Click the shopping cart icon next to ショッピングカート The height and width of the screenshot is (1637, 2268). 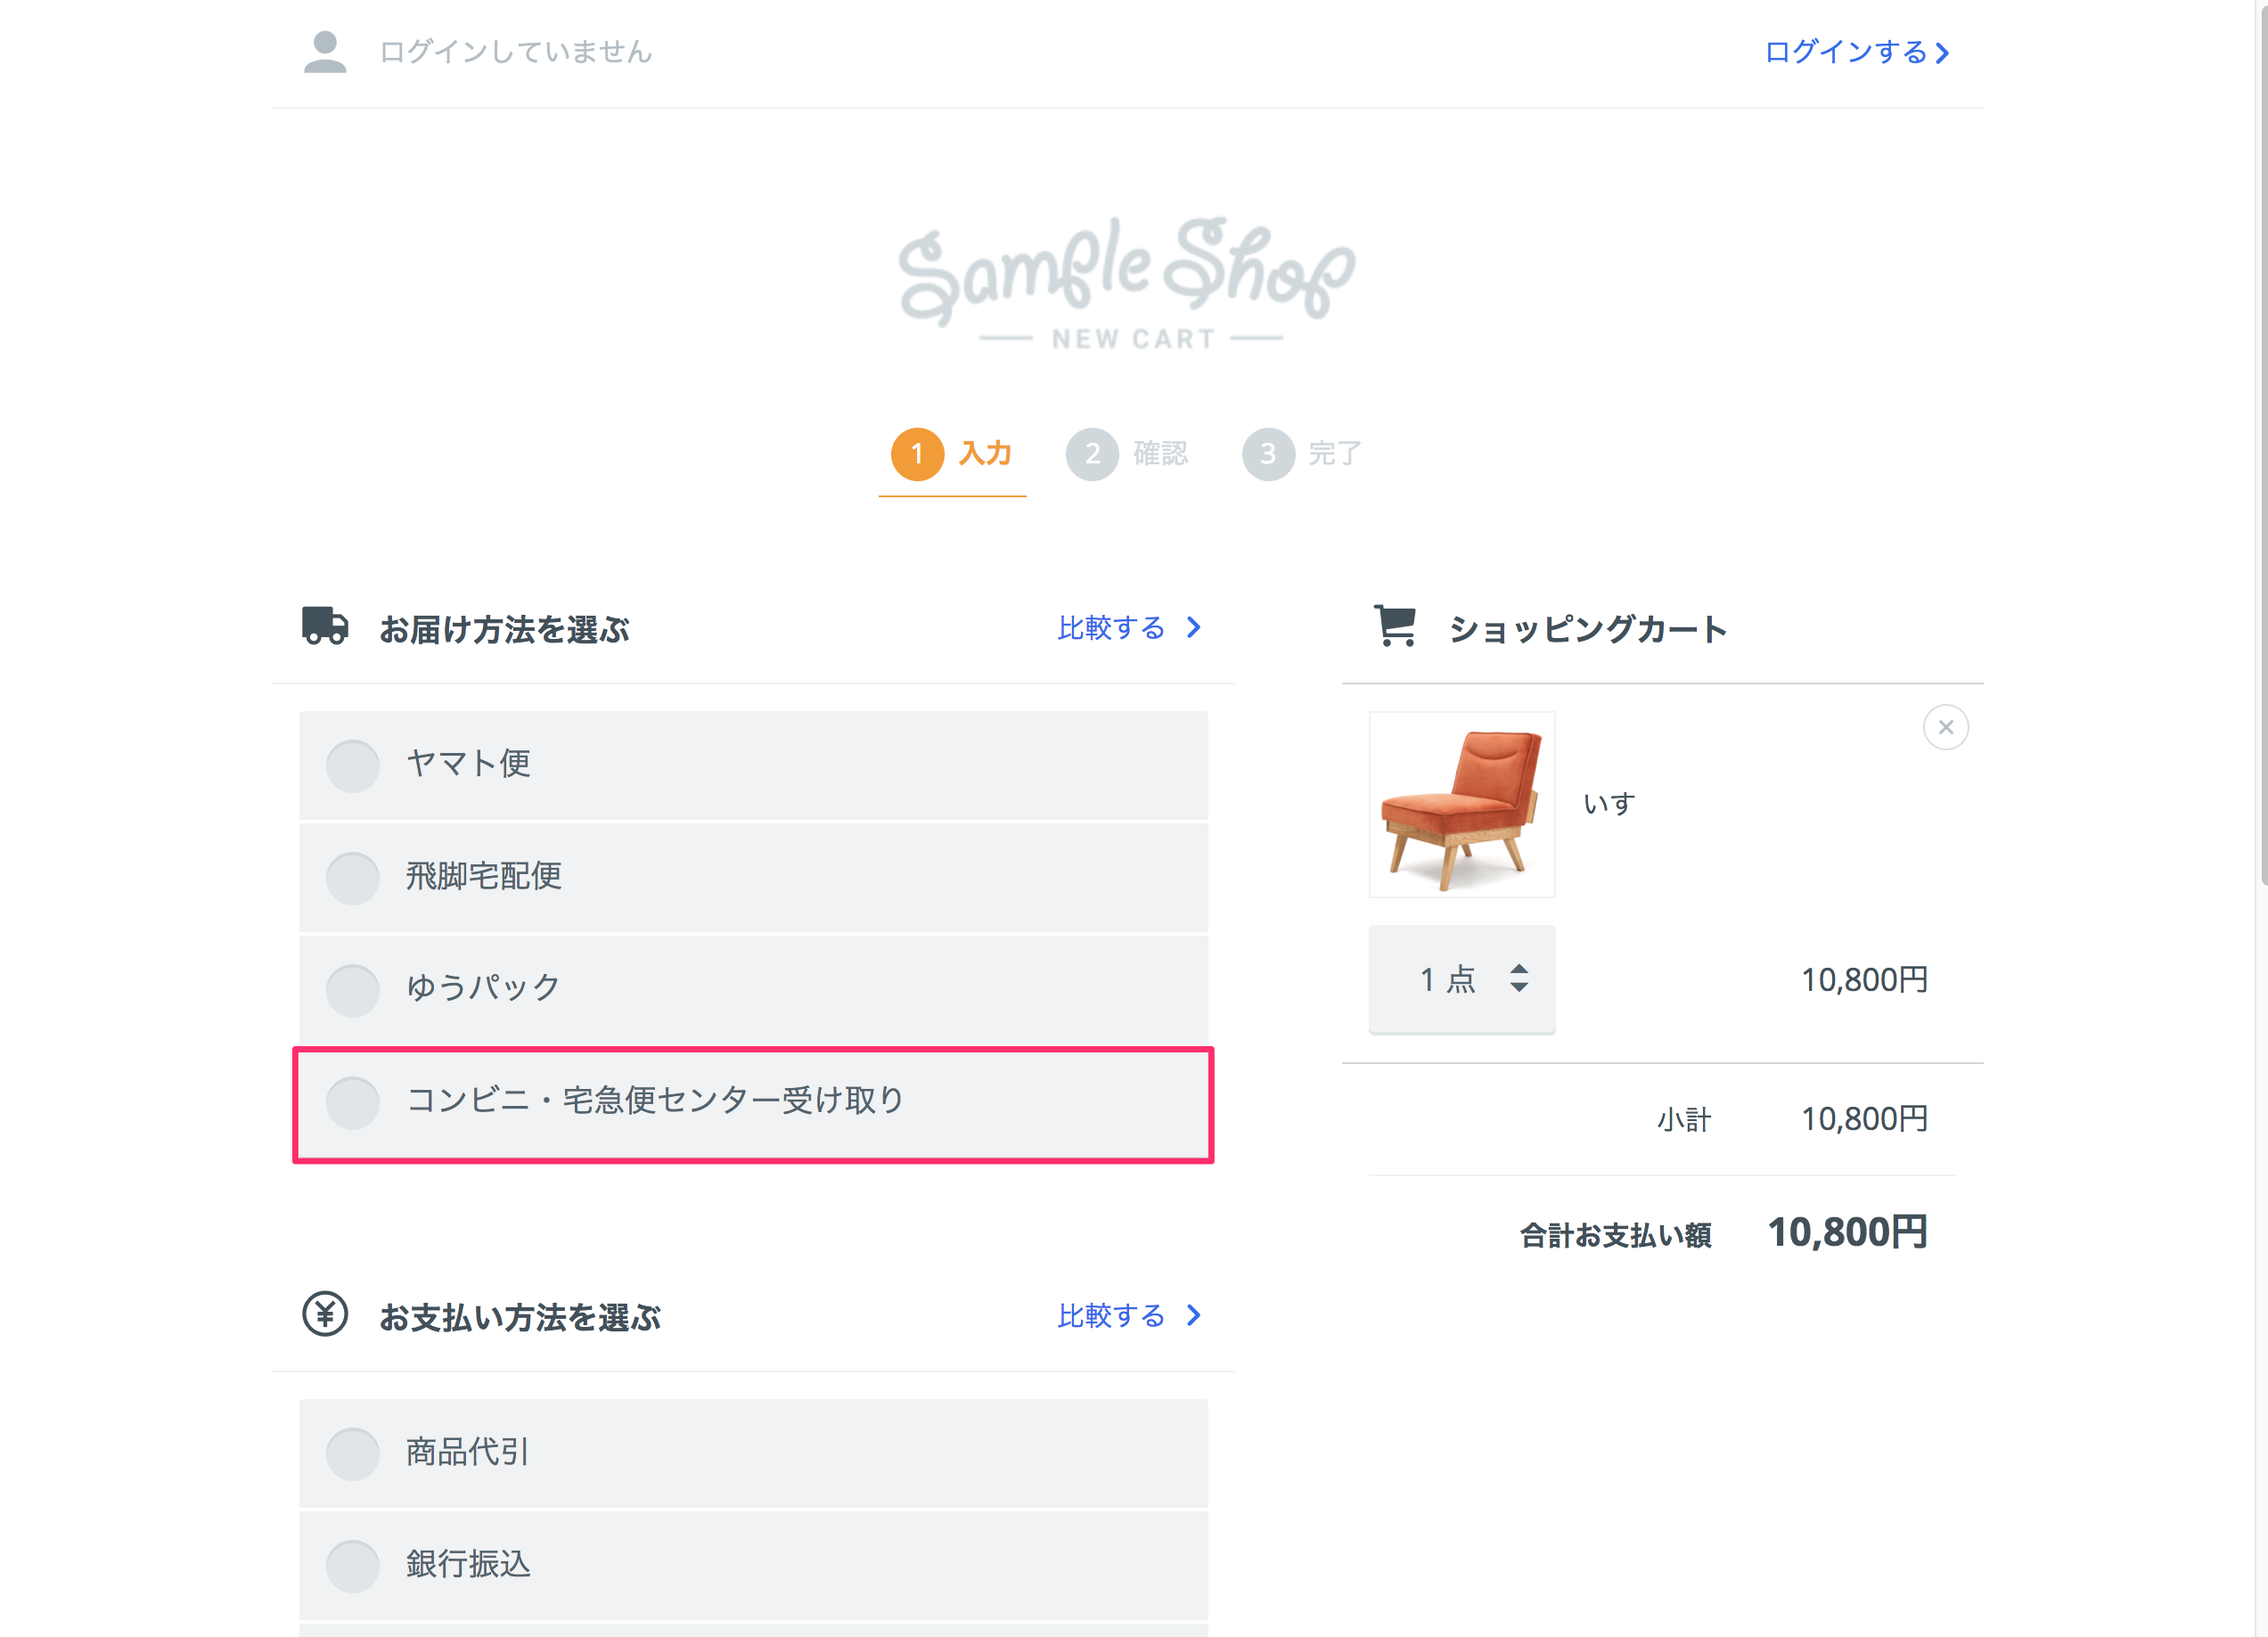pyautogui.click(x=1395, y=626)
